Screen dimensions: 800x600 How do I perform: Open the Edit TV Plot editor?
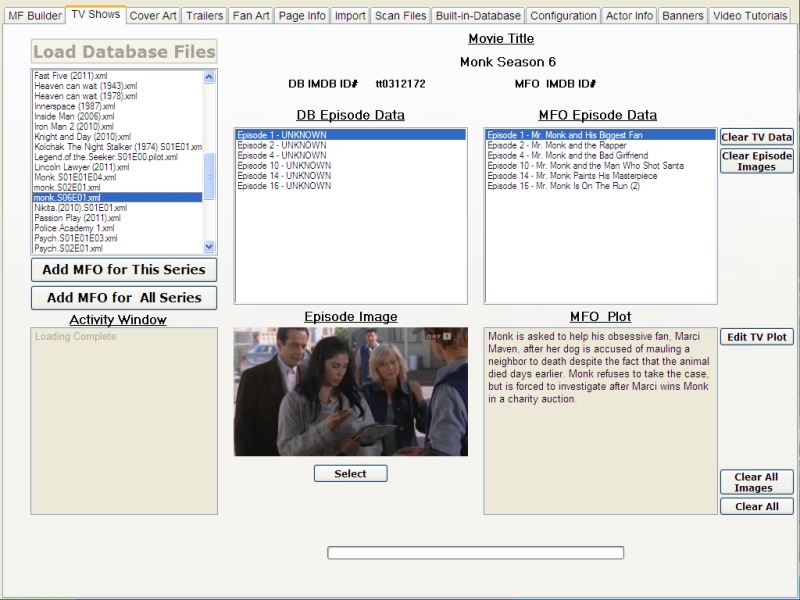click(x=756, y=337)
